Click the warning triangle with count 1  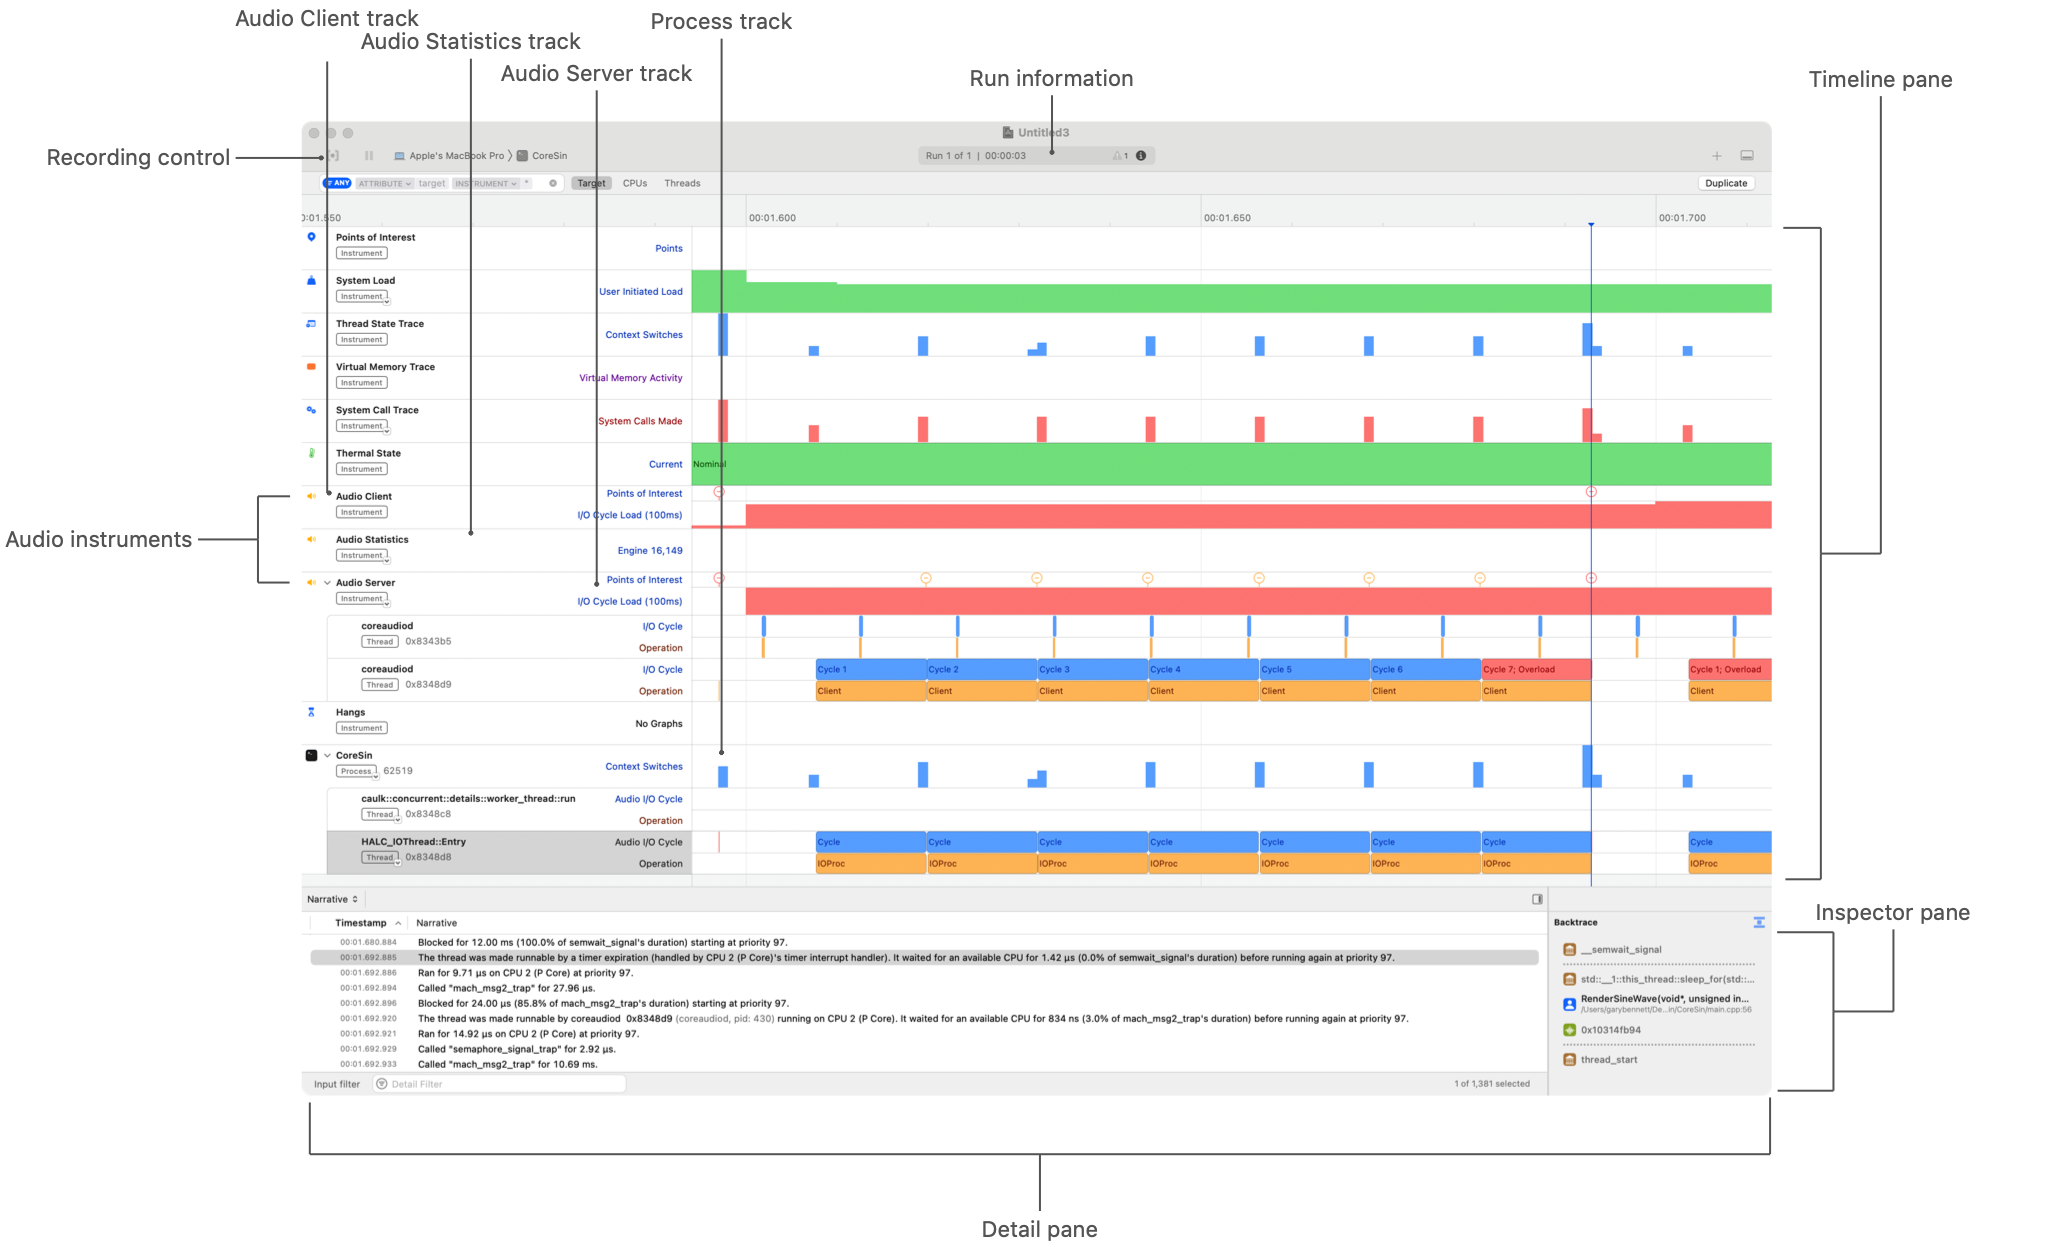pyautogui.click(x=1120, y=156)
